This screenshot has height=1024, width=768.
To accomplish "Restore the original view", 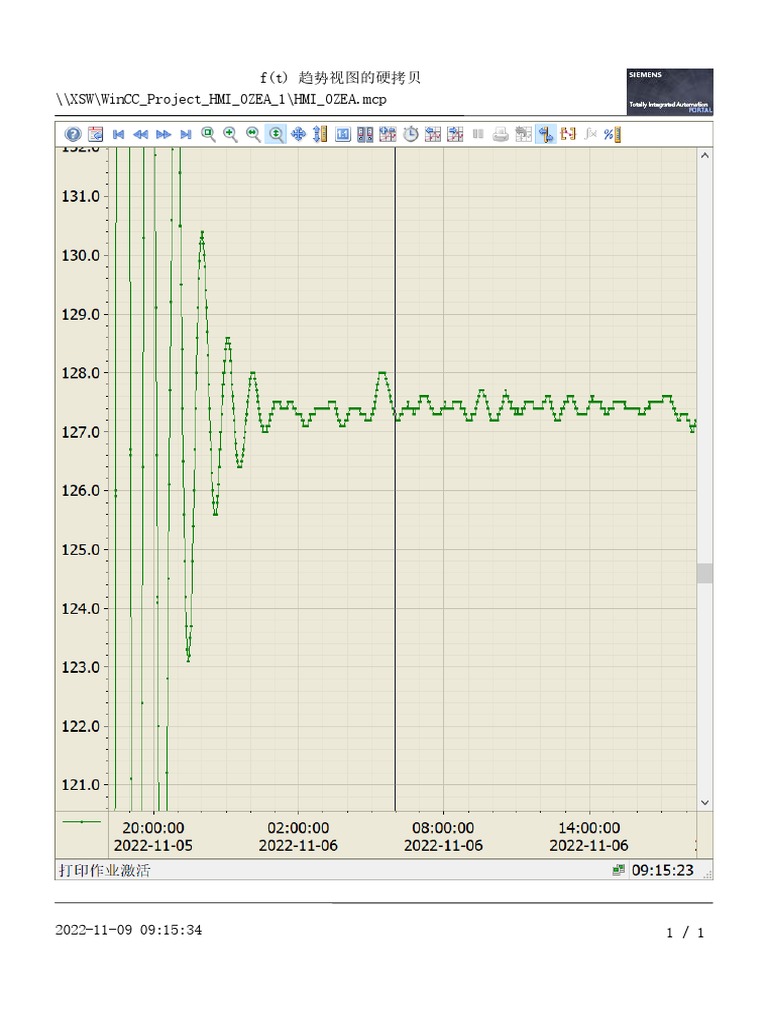I will [x=343, y=135].
